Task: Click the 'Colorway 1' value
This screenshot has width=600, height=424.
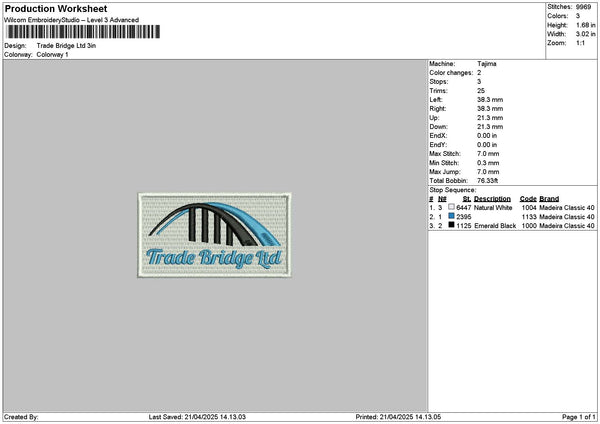Action: (x=52, y=55)
